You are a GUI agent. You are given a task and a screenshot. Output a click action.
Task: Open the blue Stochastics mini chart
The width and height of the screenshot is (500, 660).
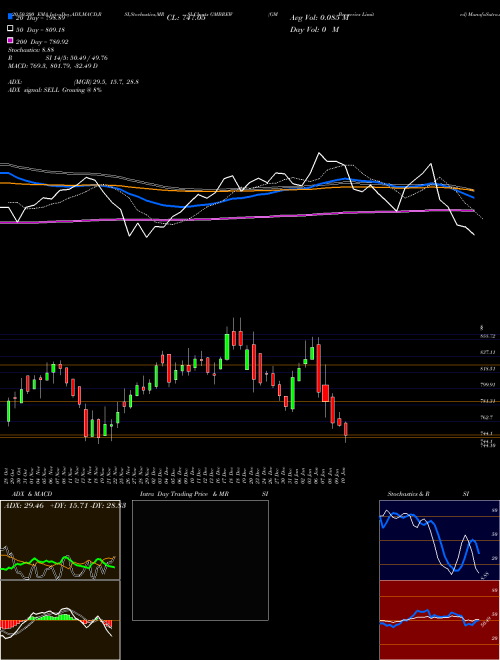coord(439,540)
